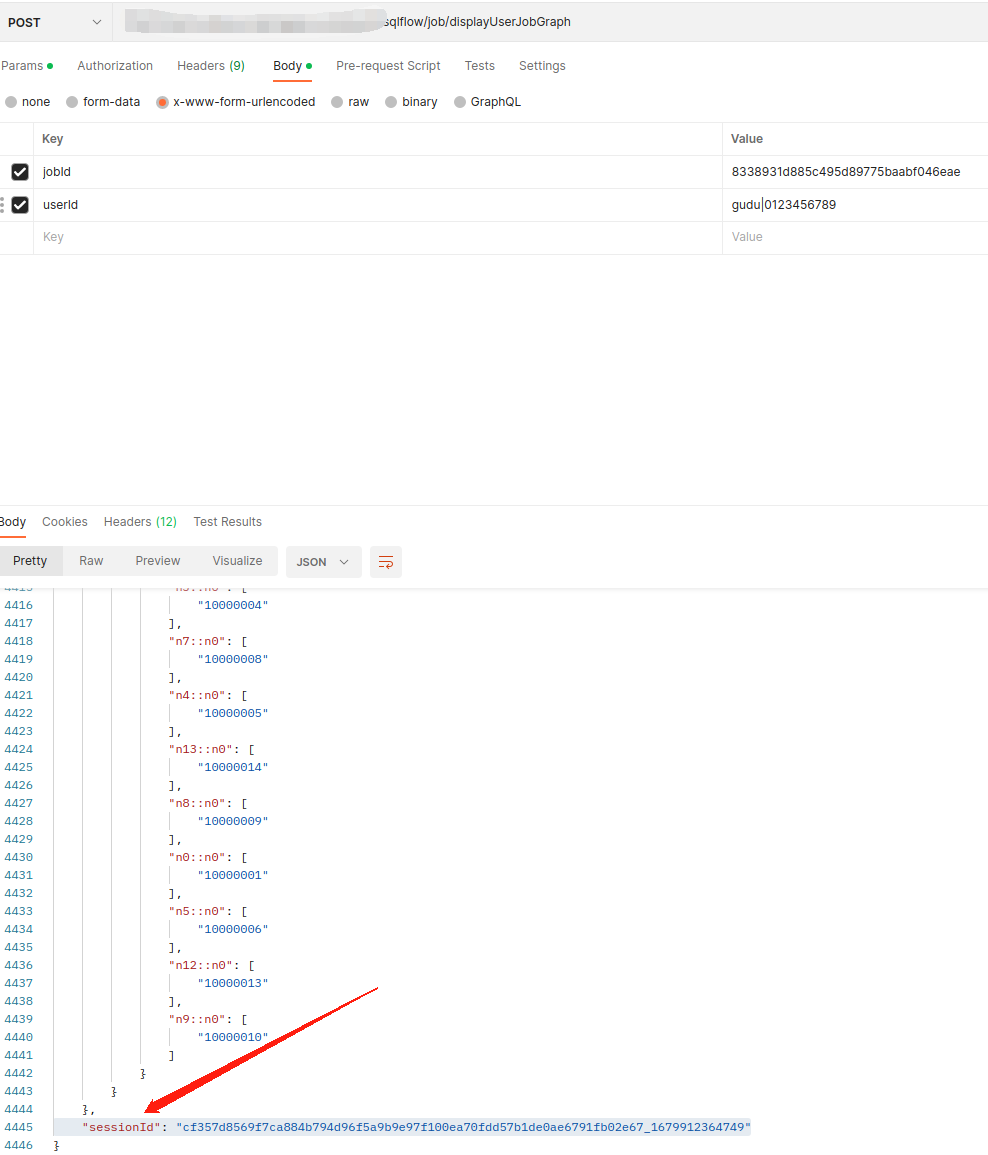Click the request URL field
988x1155 pixels.
550,22
